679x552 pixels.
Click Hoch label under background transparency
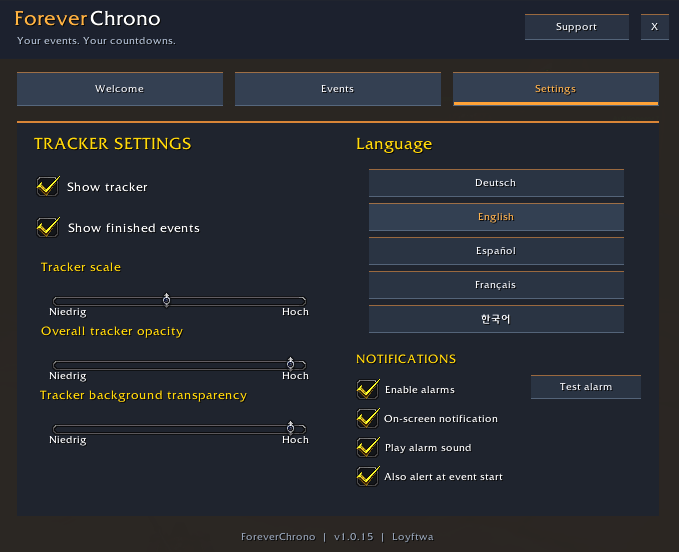point(295,440)
